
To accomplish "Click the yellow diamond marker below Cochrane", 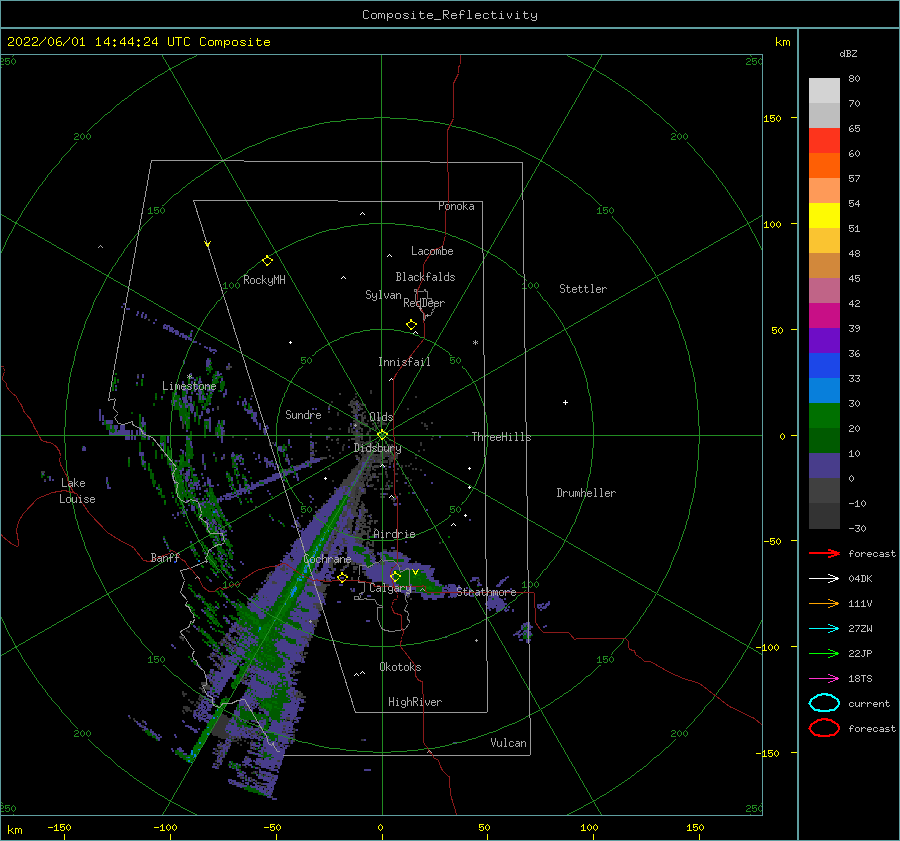I will click(343, 577).
